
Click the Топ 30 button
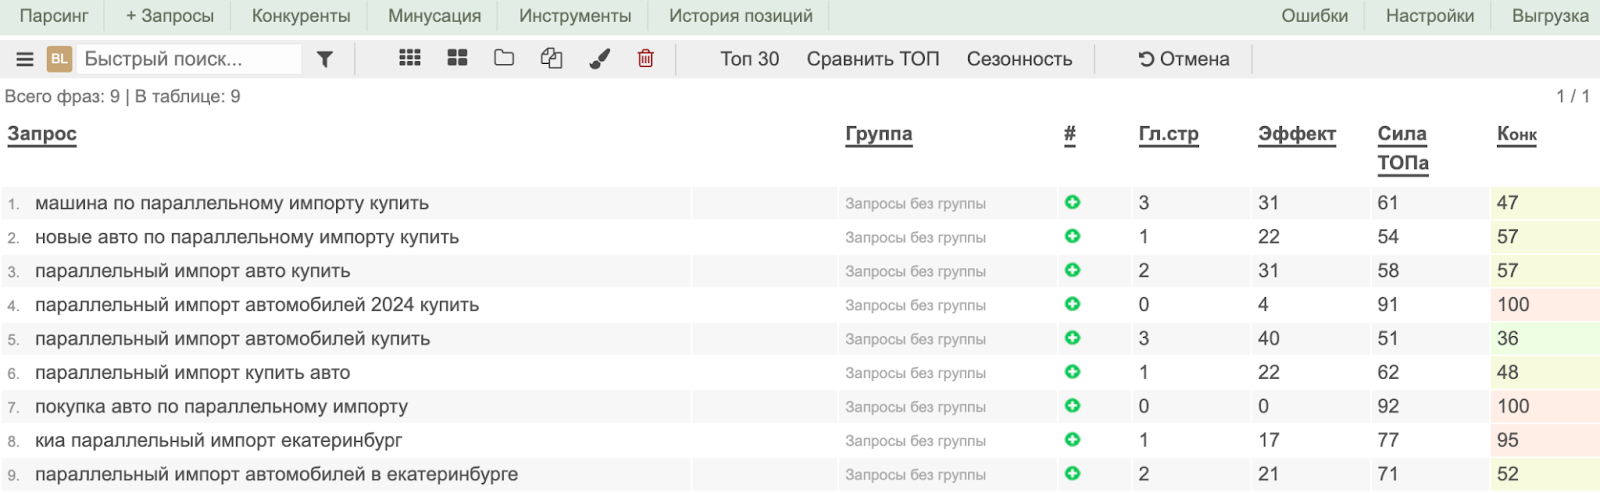click(749, 59)
